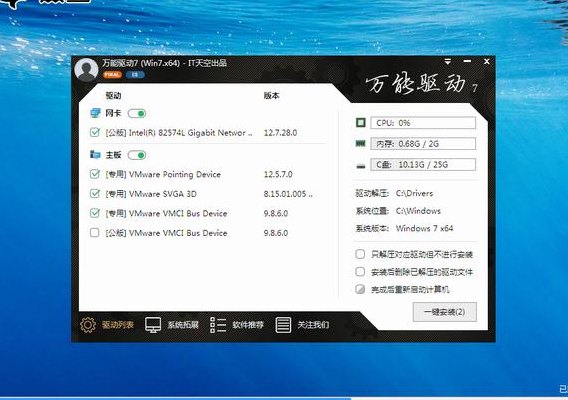Switch to the 系统拓展 tab
This screenshot has width=568, height=400.
click(x=172, y=325)
